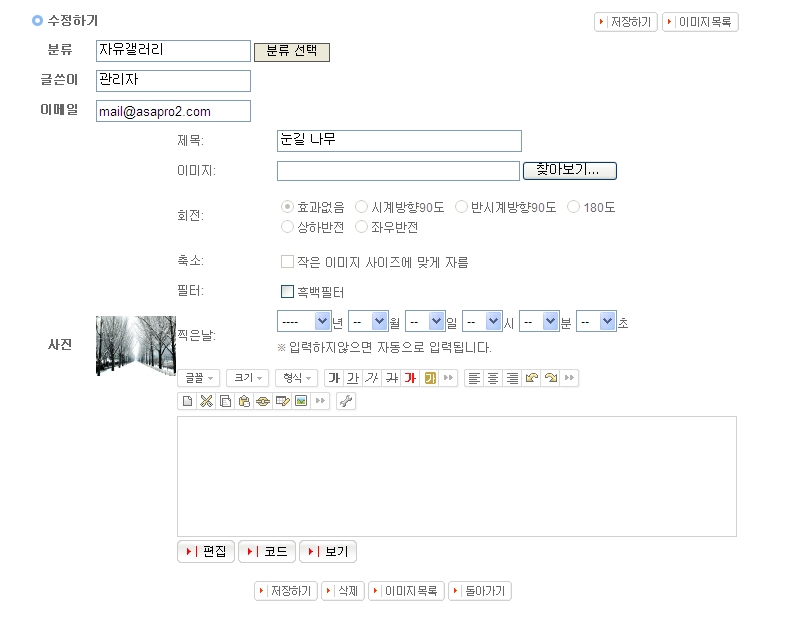Image resolution: width=793 pixels, height=618 pixels.
Task: Open the 글꼴 font dropdown
Action: [198, 378]
